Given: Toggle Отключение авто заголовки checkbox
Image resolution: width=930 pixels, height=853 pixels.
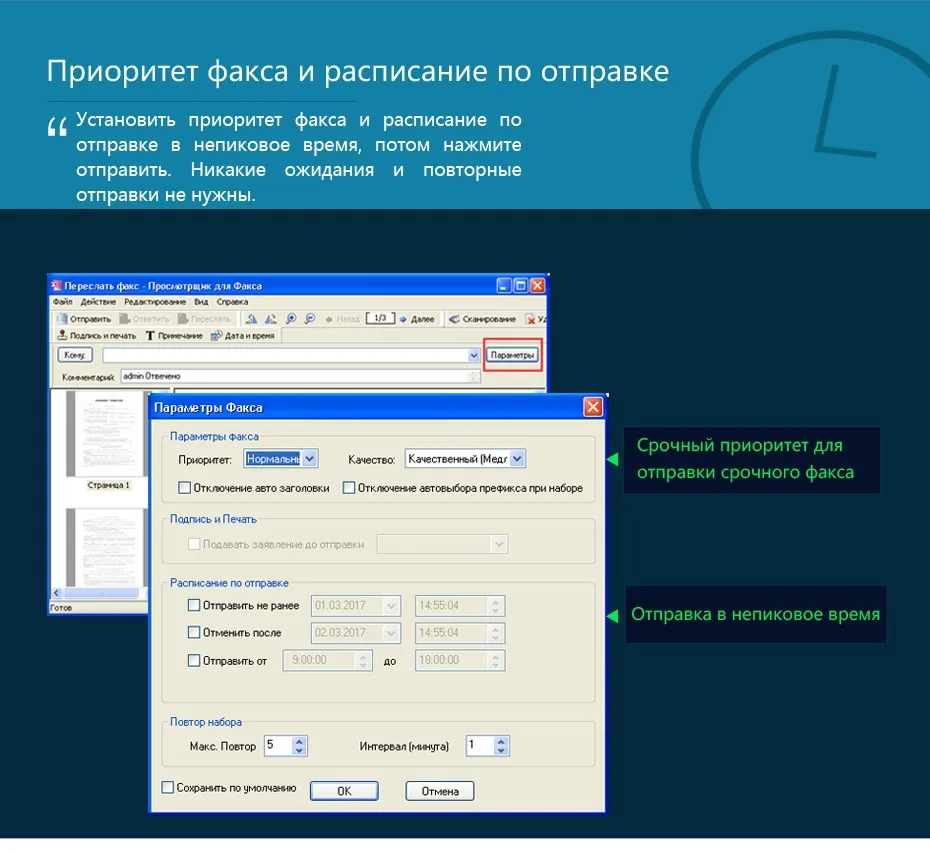Looking at the screenshot, I should click(x=184, y=488).
